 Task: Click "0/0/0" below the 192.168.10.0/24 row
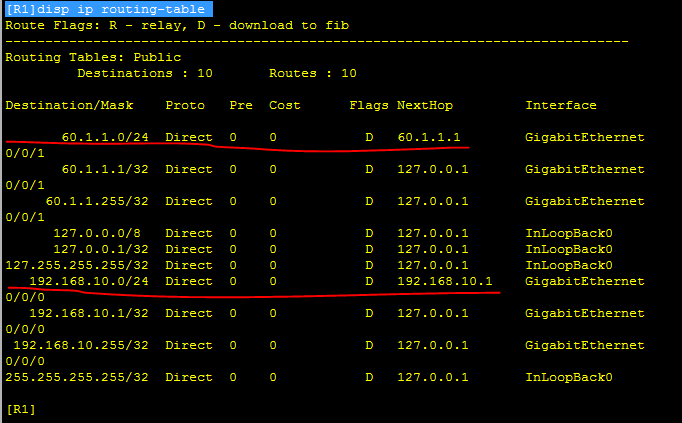point(25,297)
